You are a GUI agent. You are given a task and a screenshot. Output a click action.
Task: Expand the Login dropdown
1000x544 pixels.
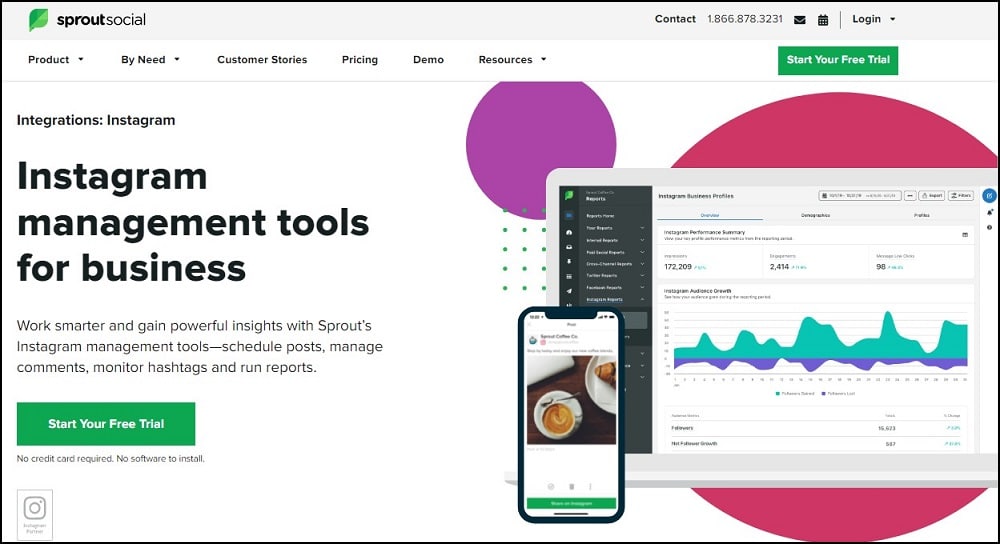874,19
